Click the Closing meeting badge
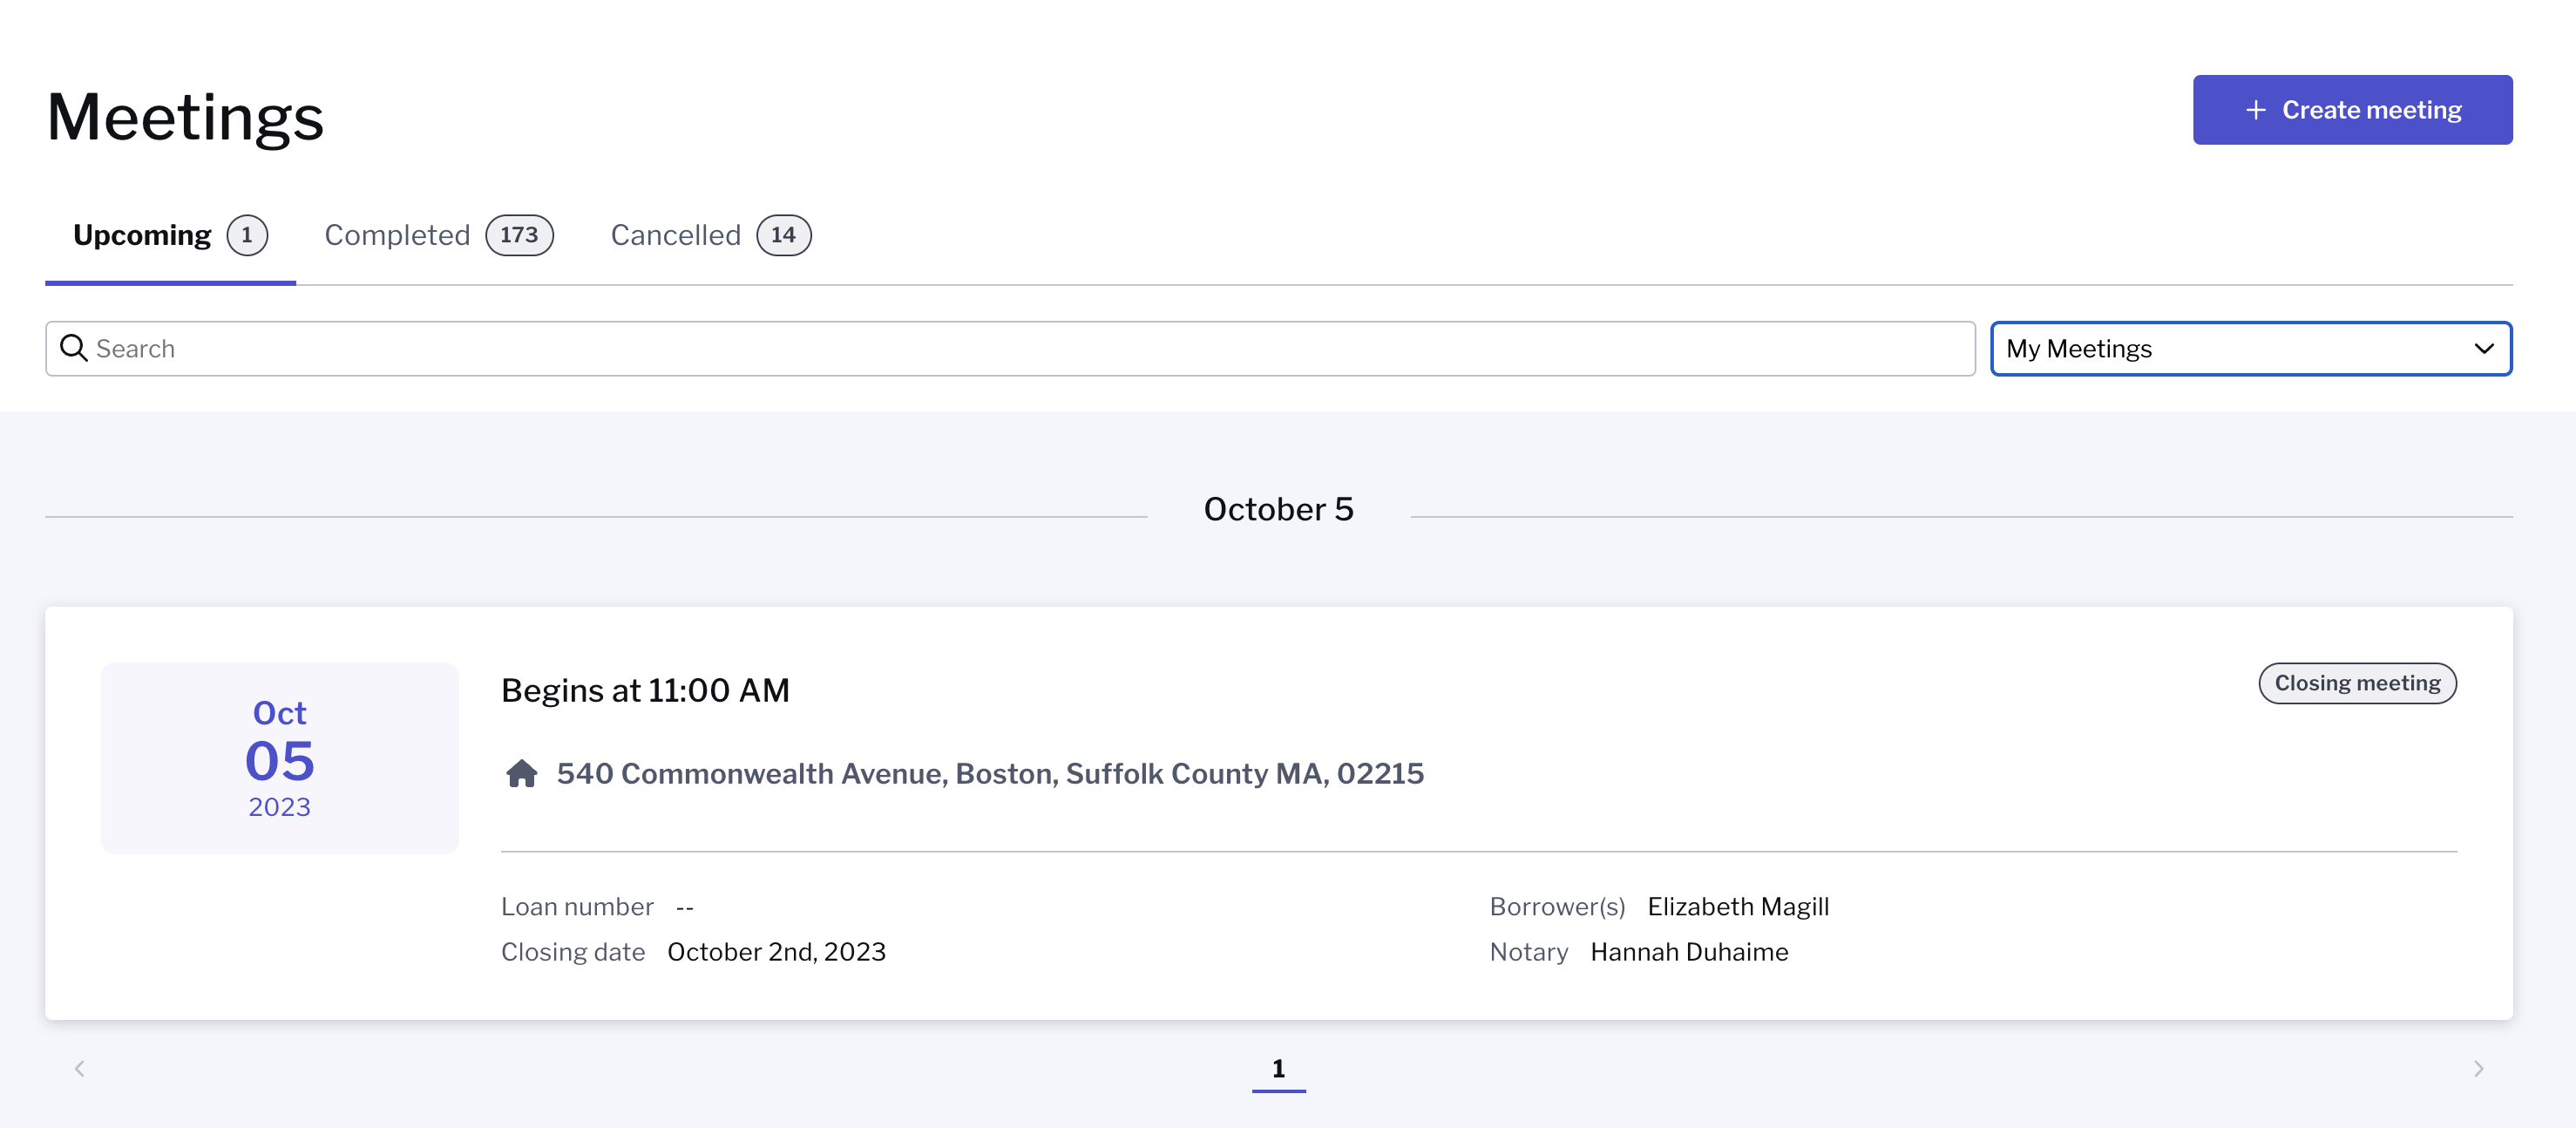 (2357, 683)
